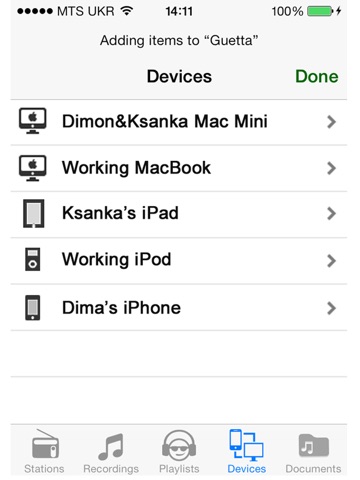Open the Stations radio tab
This screenshot has width=360, height=480.
(x=44, y=451)
